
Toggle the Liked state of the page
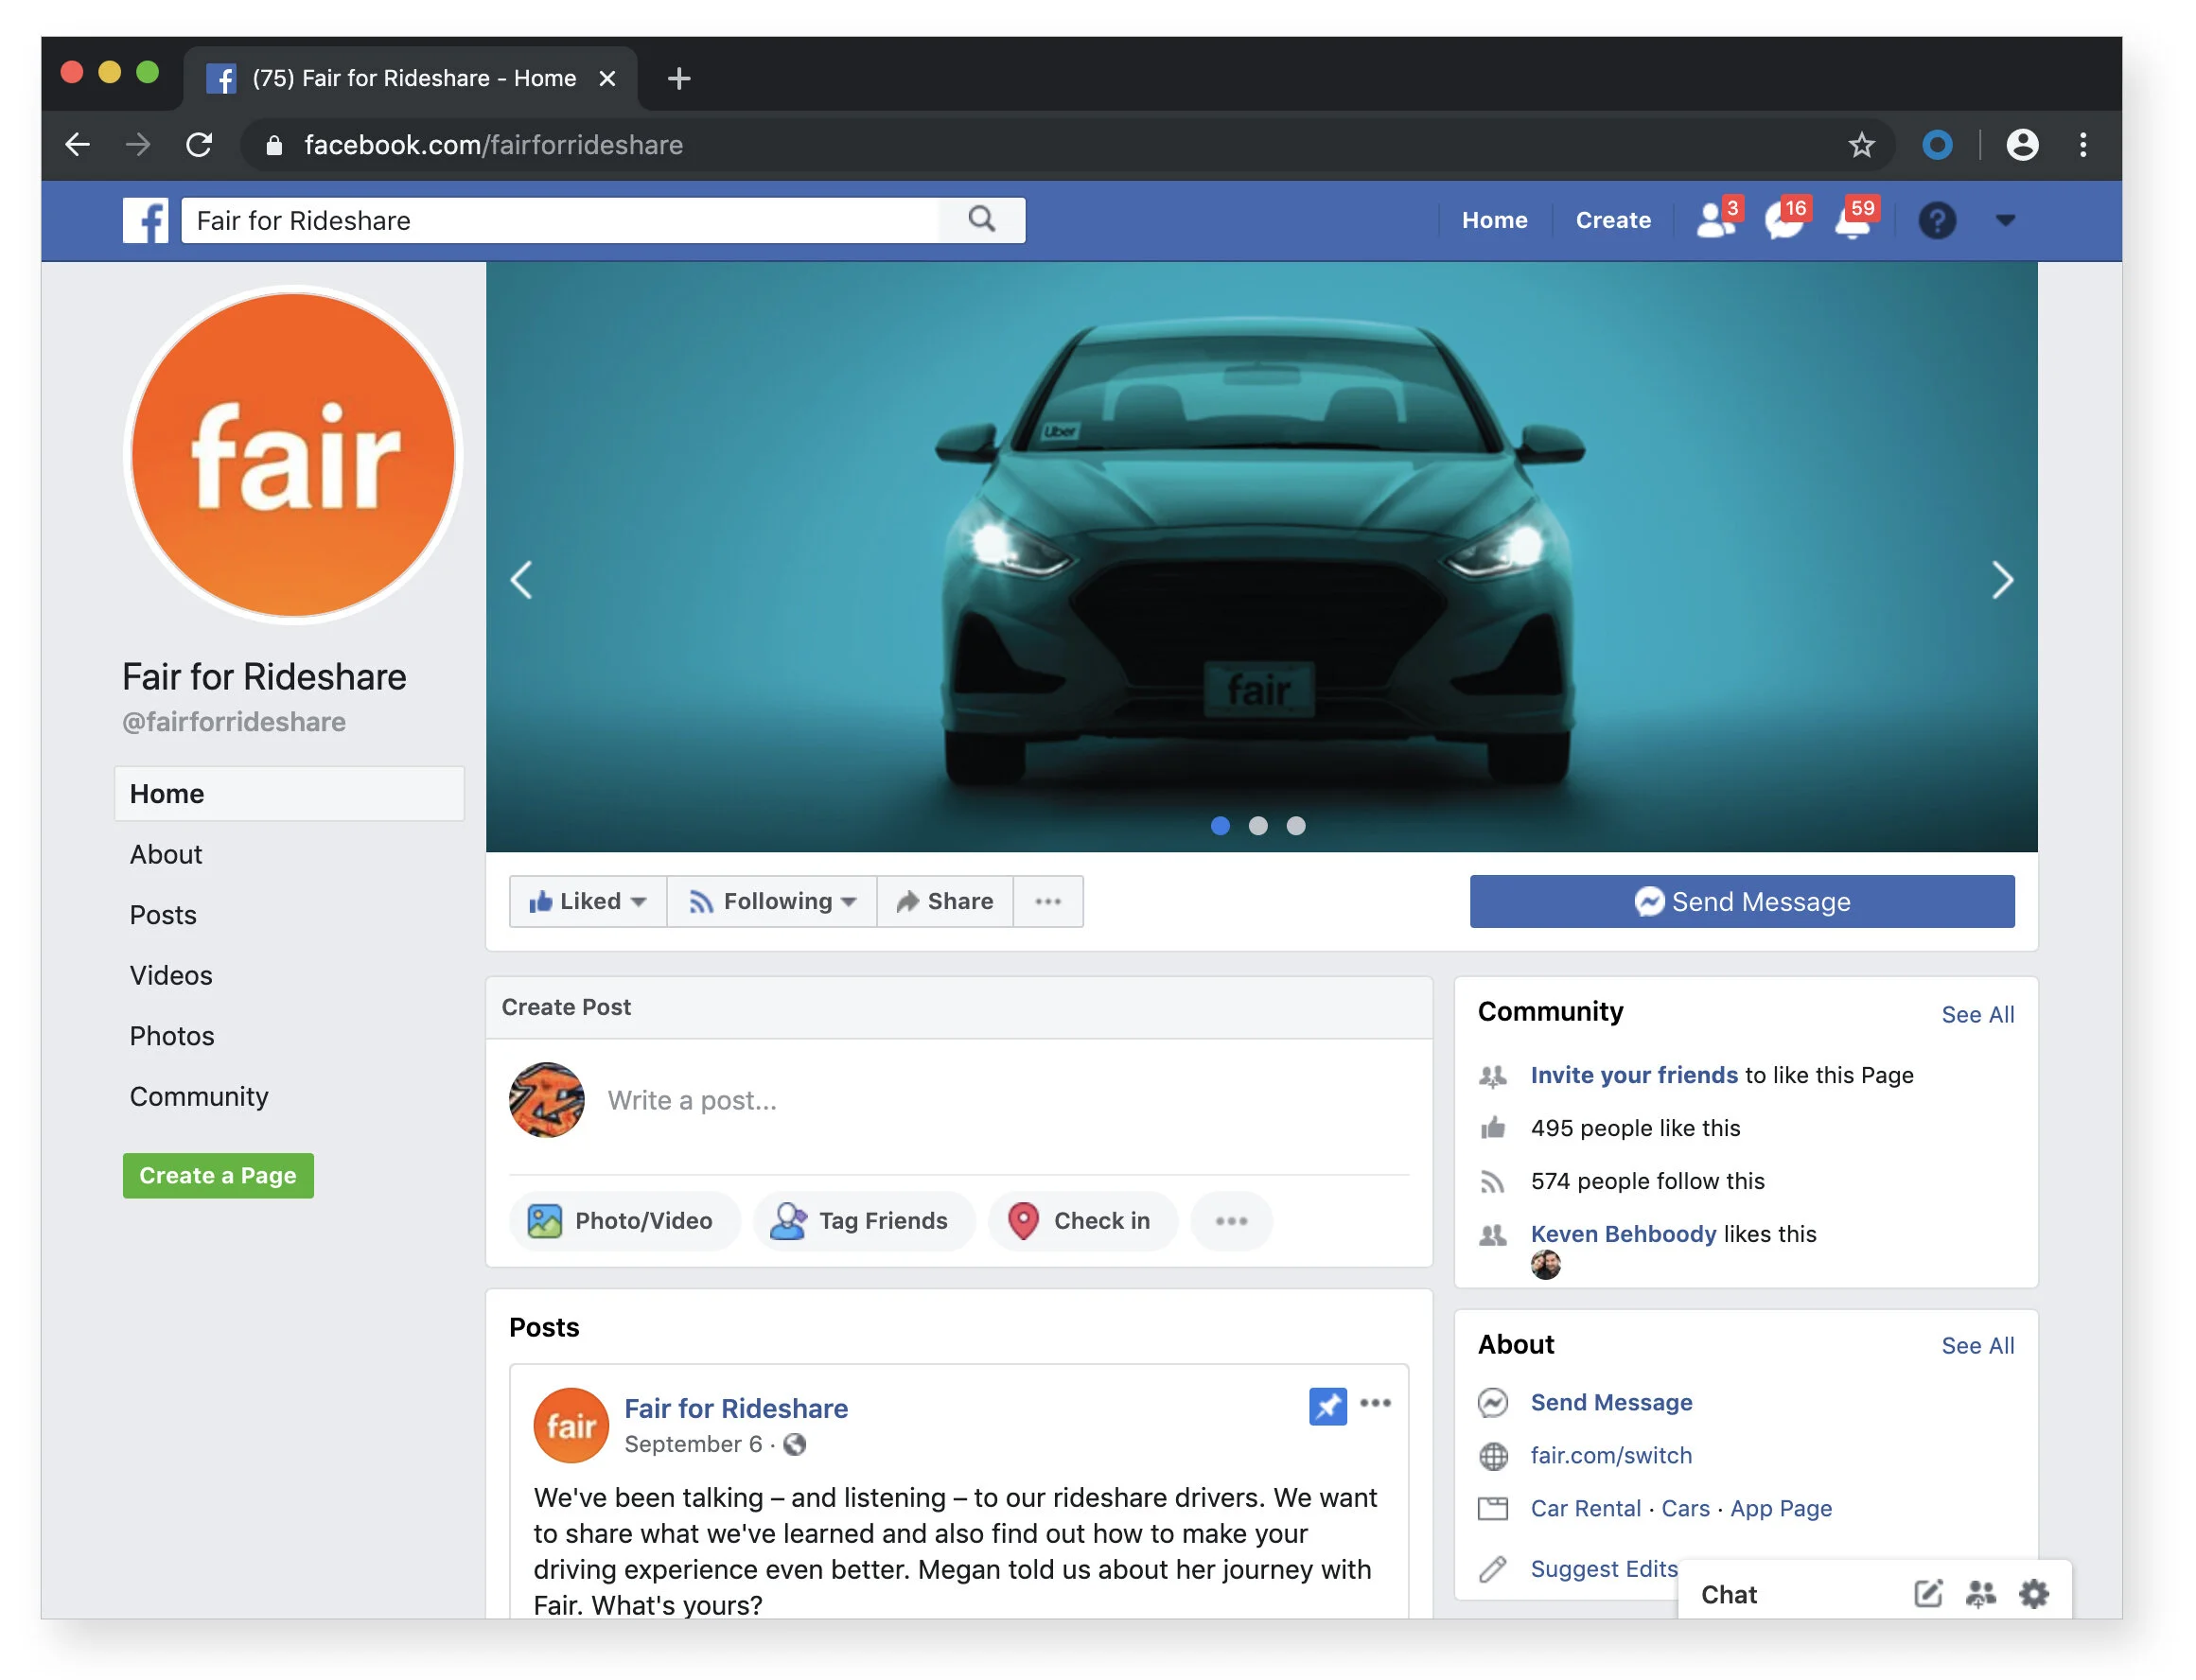pyautogui.click(x=588, y=901)
